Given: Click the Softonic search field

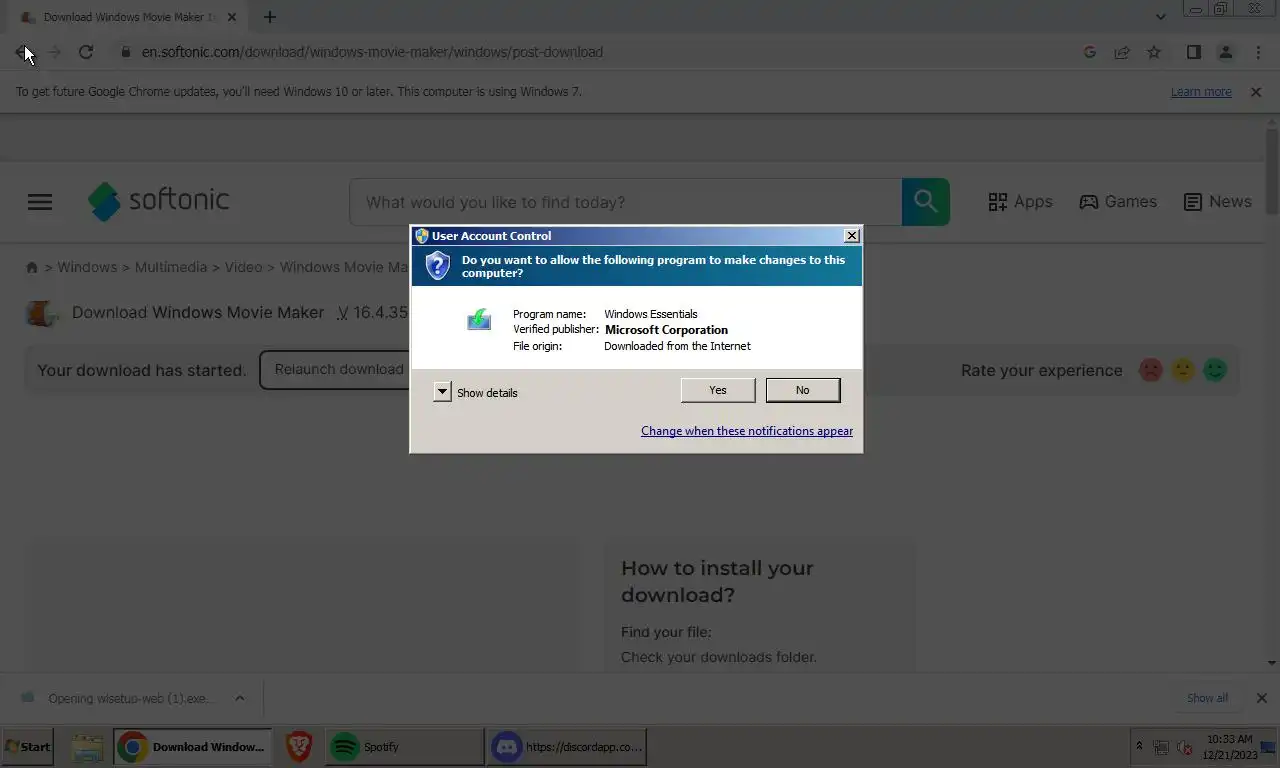Looking at the screenshot, I should (625, 202).
